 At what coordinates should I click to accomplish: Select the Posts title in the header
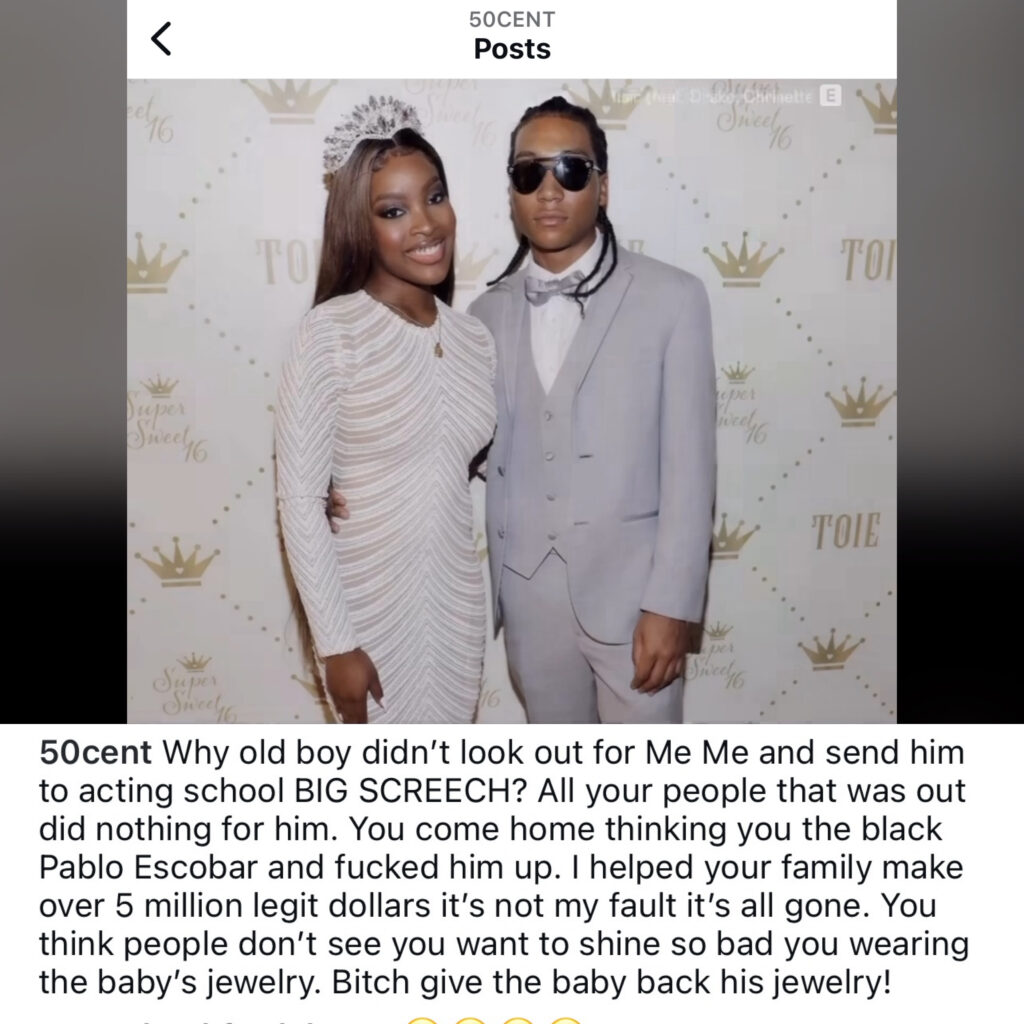512,49
